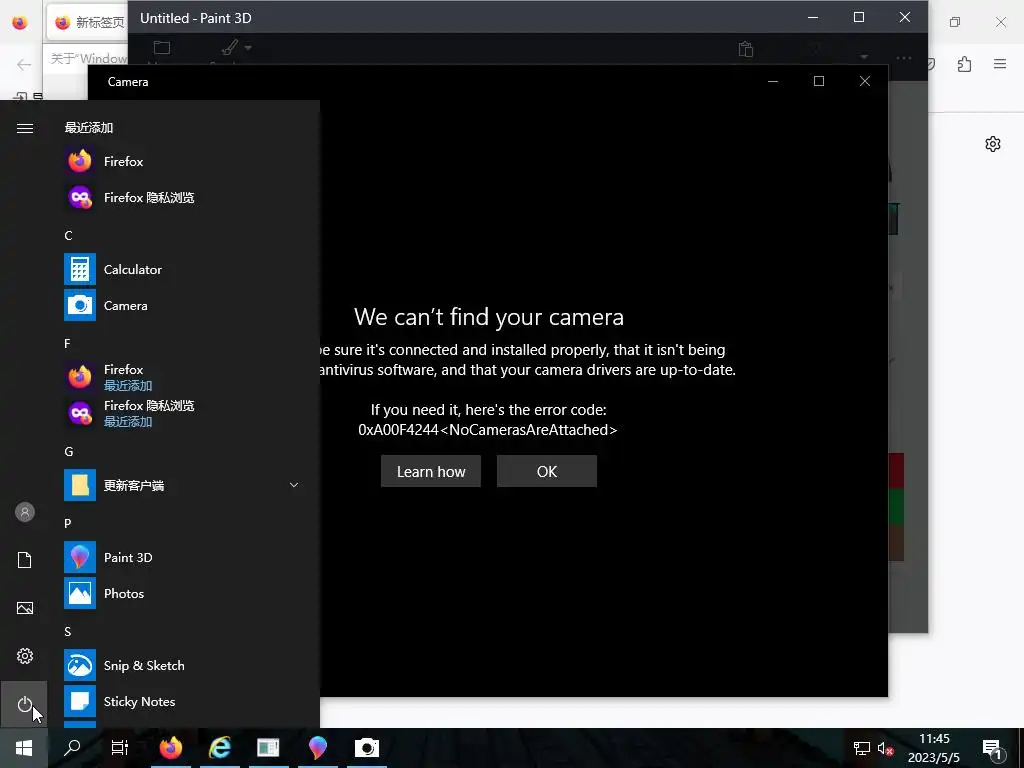
Task: Maximize the Paint 3D window
Action: pos(859,18)
